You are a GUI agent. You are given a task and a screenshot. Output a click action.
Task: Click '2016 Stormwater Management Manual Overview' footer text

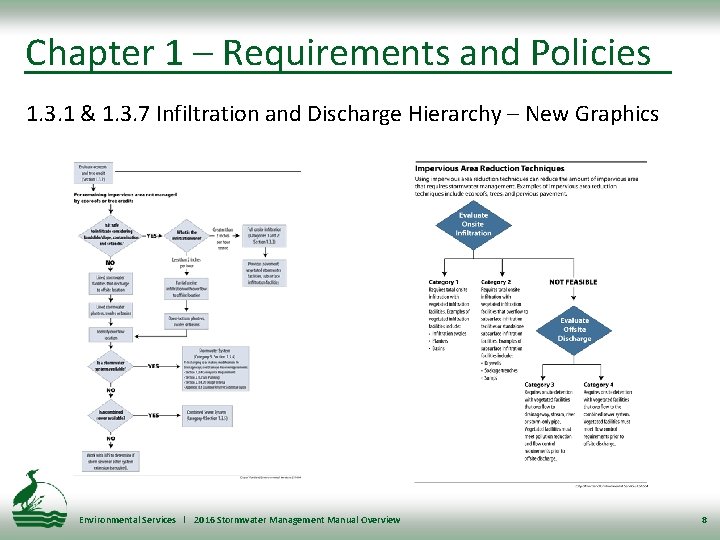click(297, 520)
